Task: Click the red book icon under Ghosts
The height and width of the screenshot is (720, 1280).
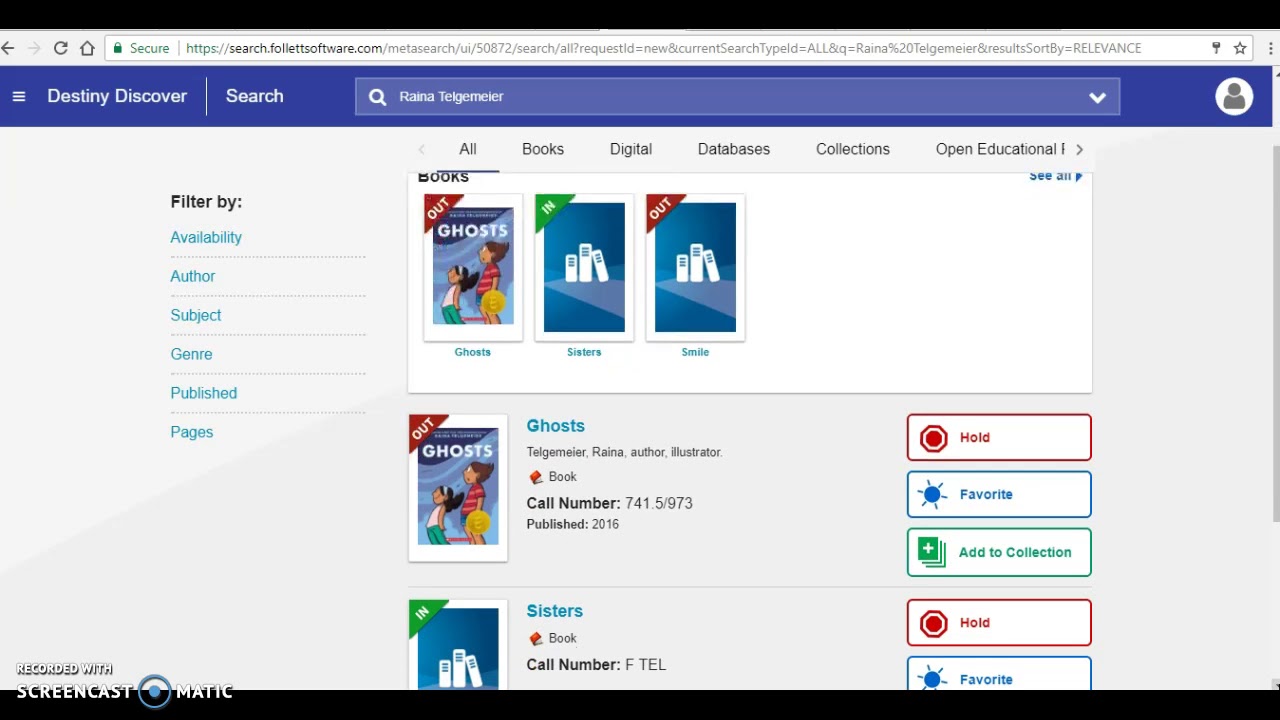Action: tap(536, 477)
